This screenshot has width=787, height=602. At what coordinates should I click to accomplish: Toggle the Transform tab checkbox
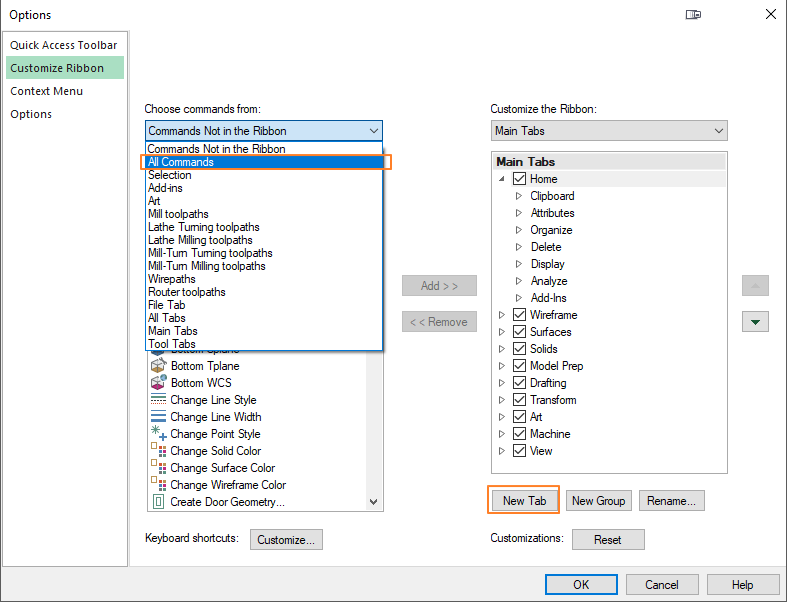[519, 400]
